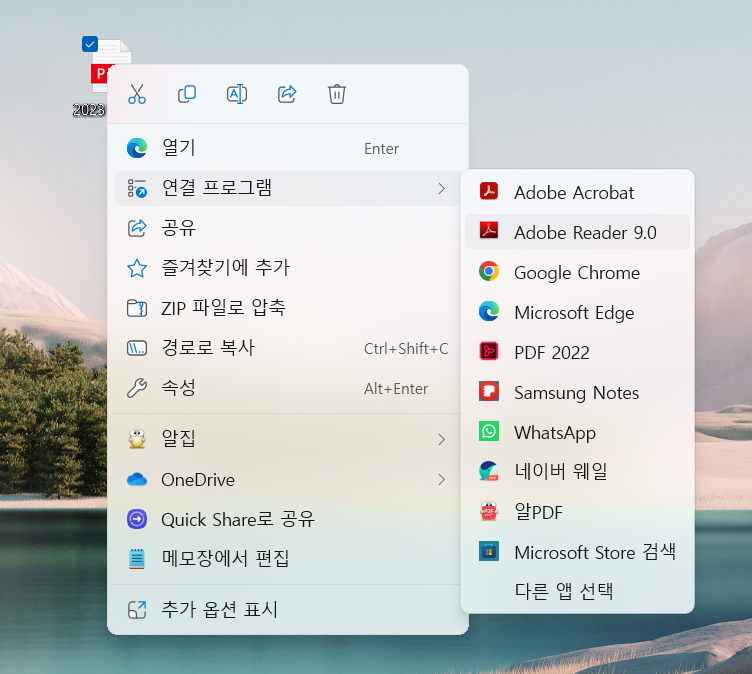Click the zip folder icon for ZIP 파일로 압축
The height and width of the screenshot is (674, 752).
coord(137,308)
